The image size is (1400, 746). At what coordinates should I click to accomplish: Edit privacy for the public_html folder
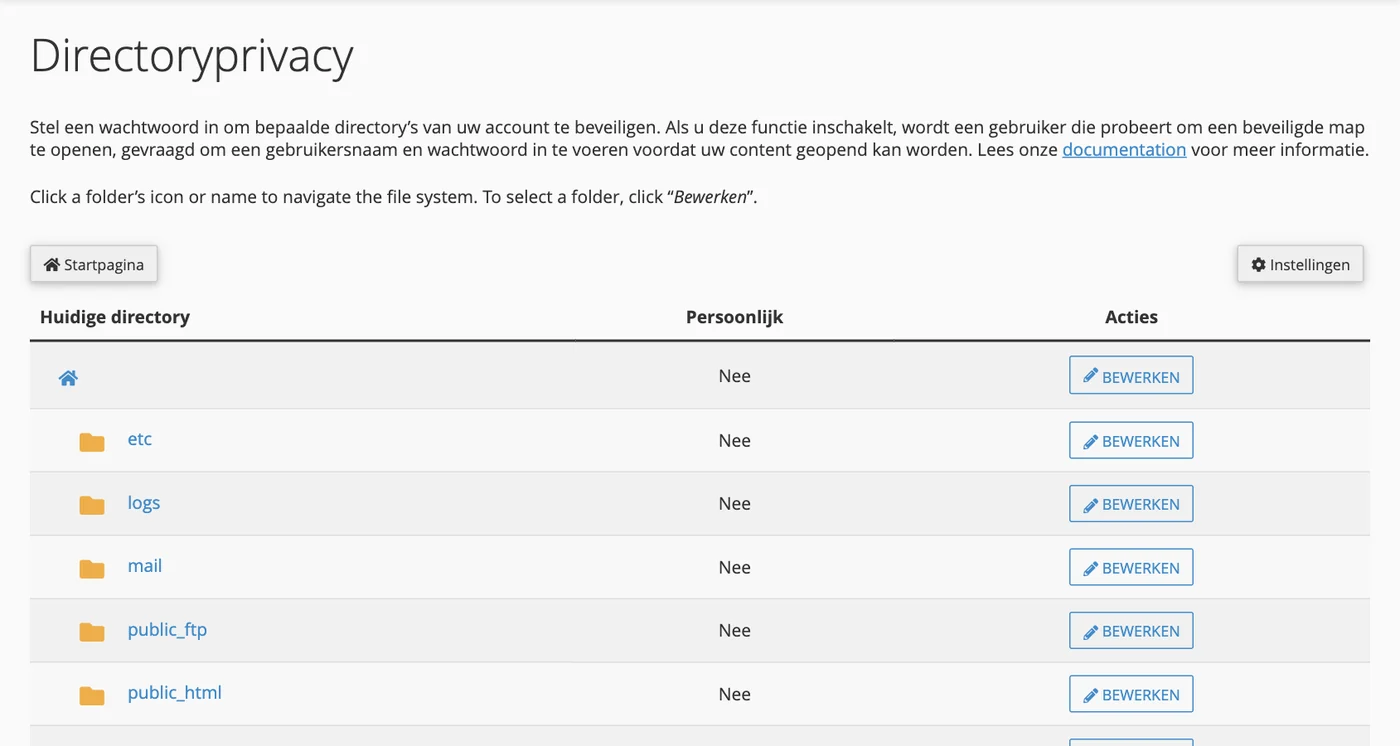[1131, 694]
